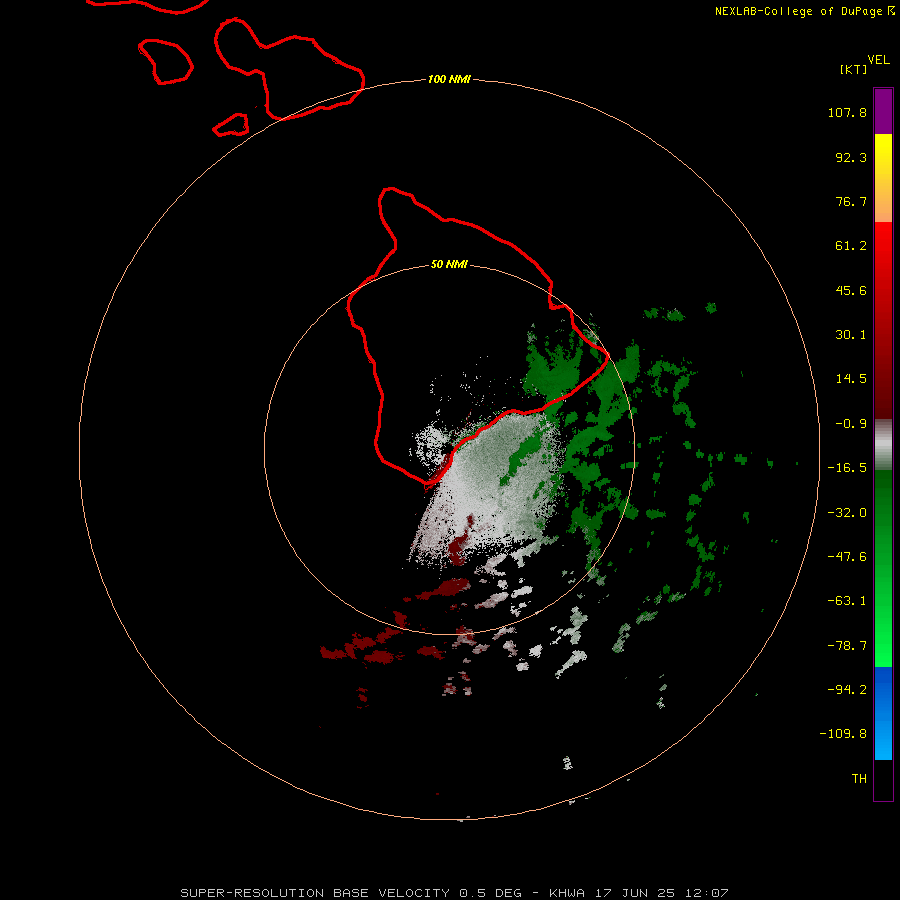Click the 14.5 velocity scale value
The width and height of the screenshot is (900, 900).
coord(851,379)
